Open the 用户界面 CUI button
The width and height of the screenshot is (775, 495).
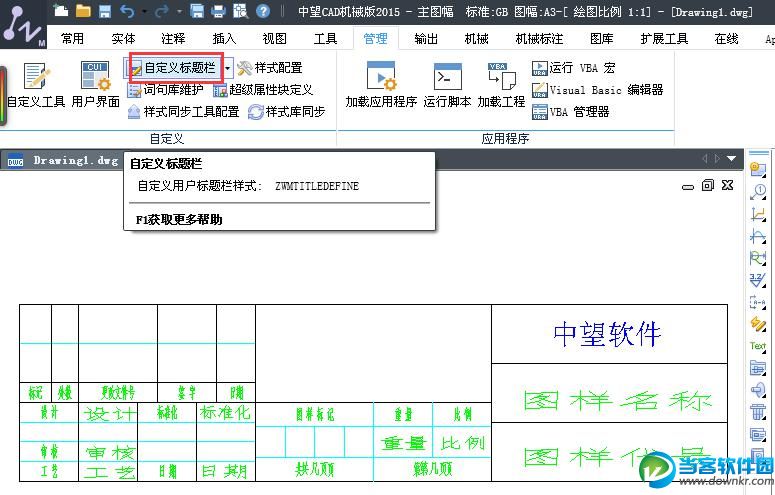click(x=95, y=85)
